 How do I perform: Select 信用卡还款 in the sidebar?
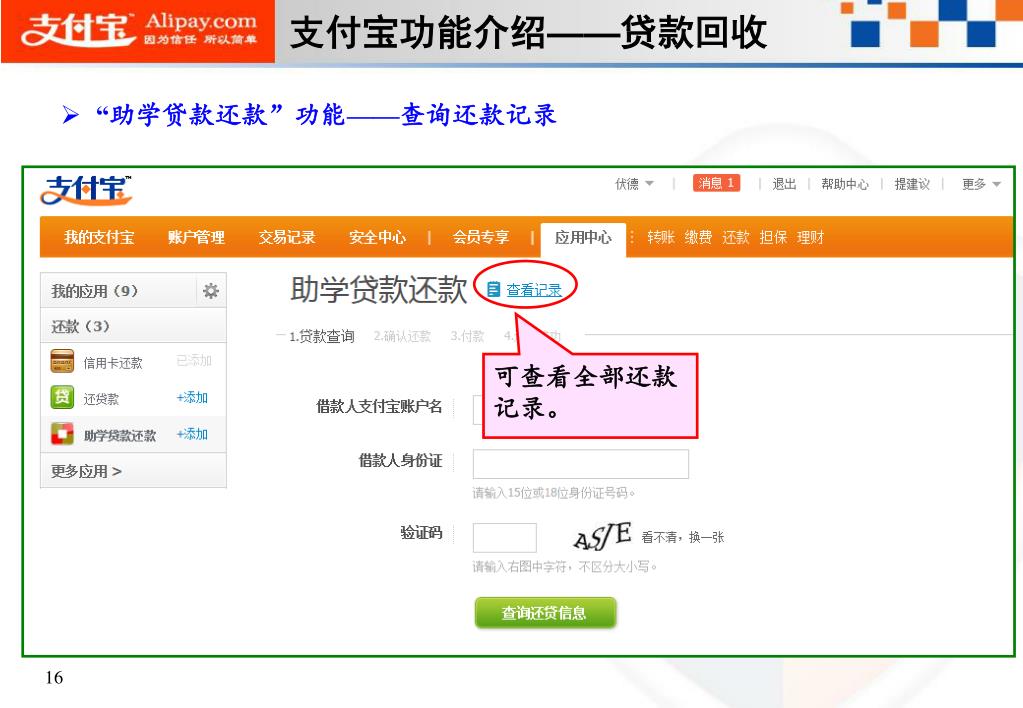point(113,363)
